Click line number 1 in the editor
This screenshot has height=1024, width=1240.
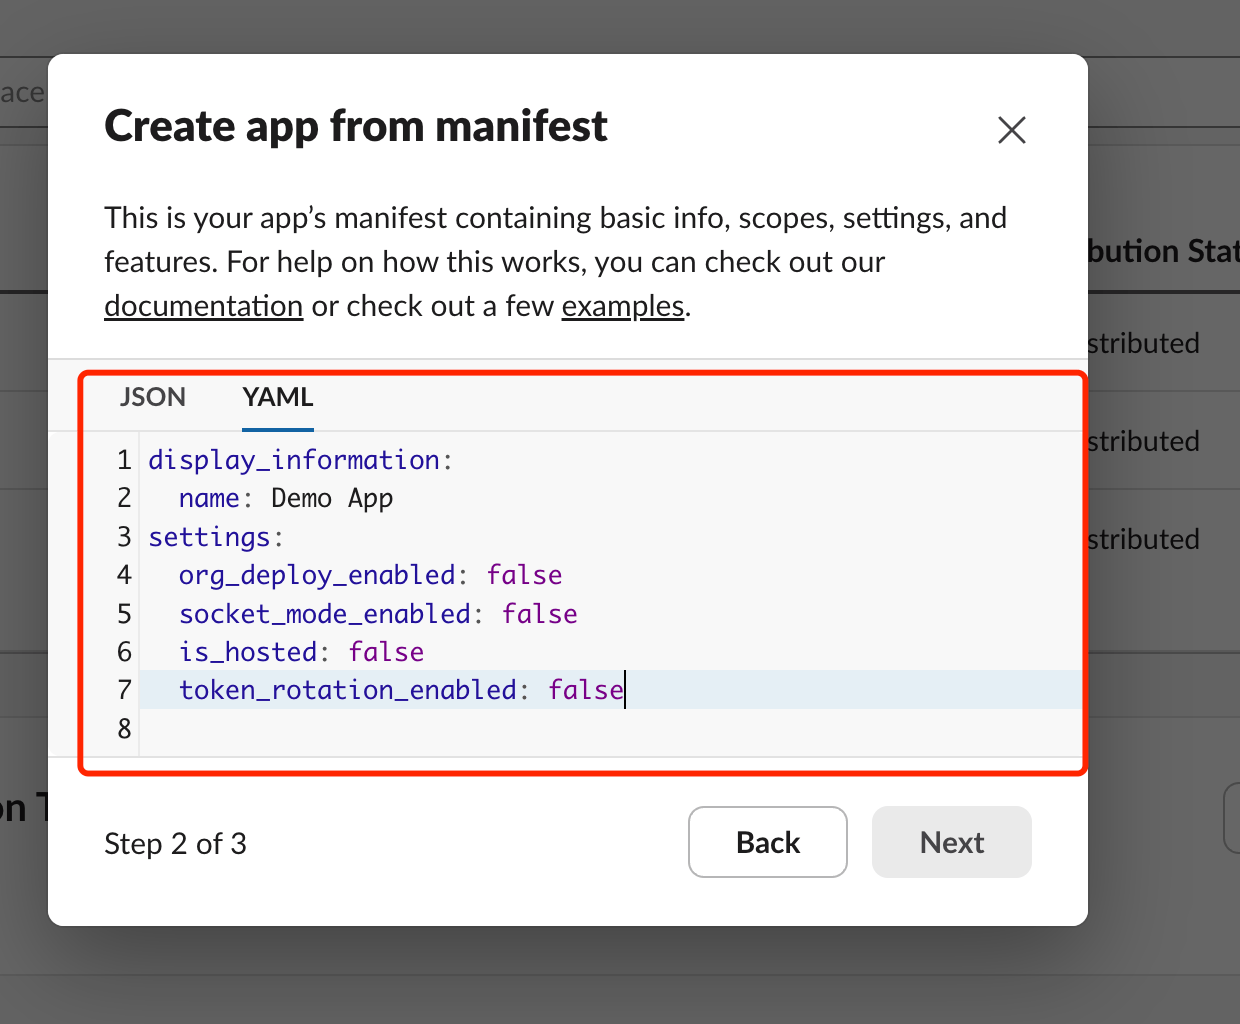(x=123, y=459)
